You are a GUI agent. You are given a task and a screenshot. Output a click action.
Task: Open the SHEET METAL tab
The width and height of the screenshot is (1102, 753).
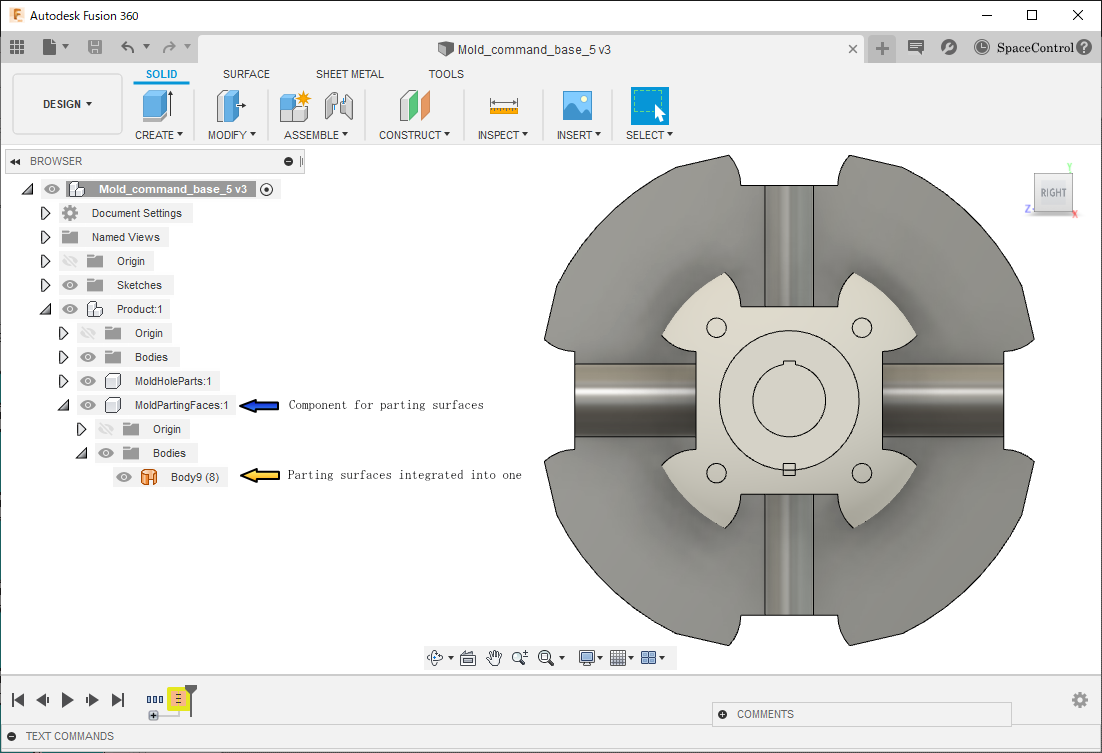pos(349,74)
